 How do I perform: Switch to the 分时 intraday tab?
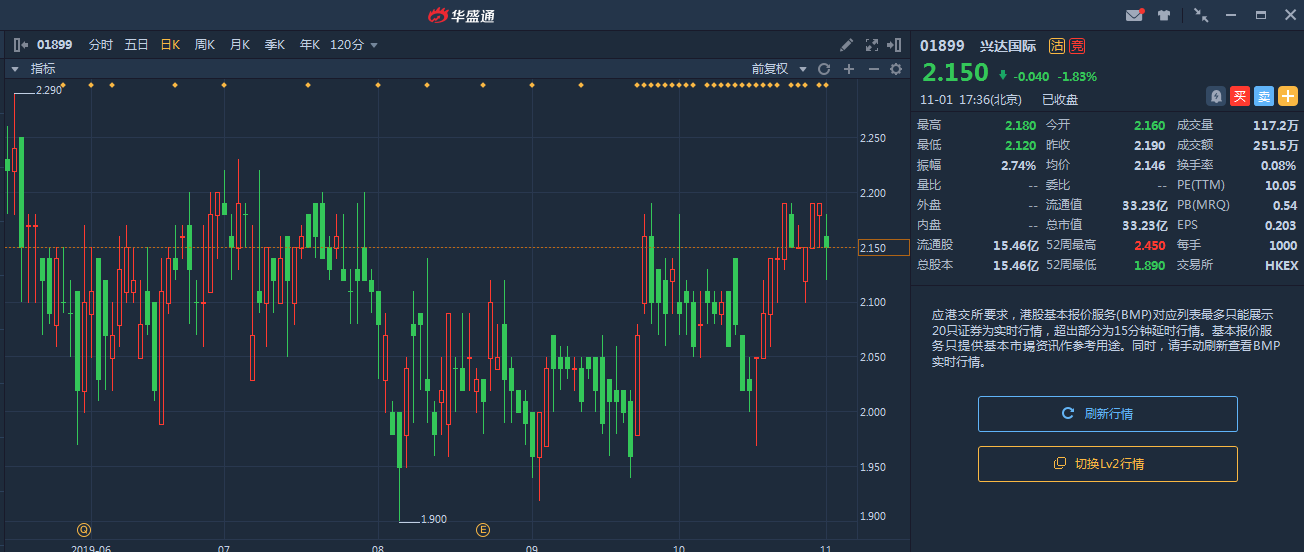100,44
